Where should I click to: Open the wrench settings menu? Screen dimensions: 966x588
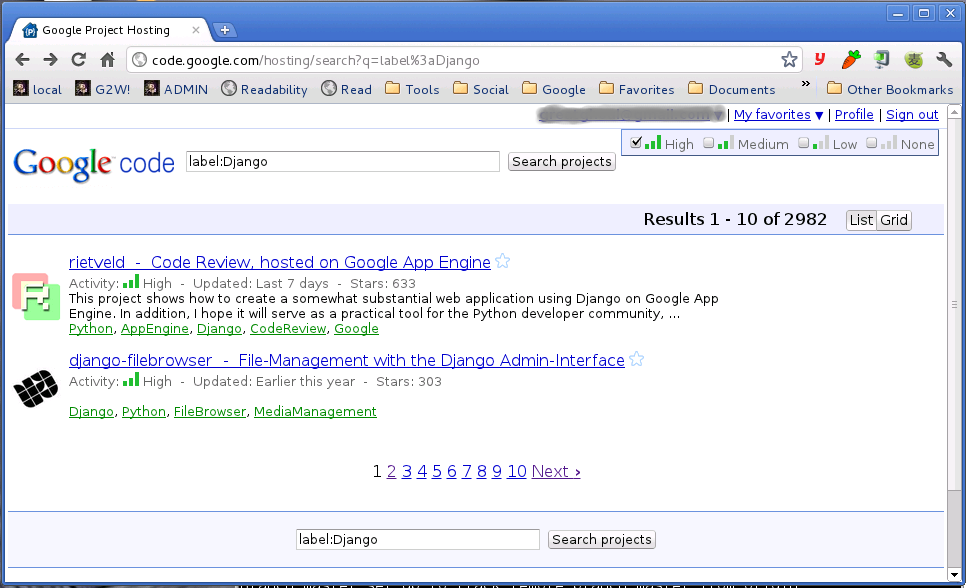tap(944, 60)
